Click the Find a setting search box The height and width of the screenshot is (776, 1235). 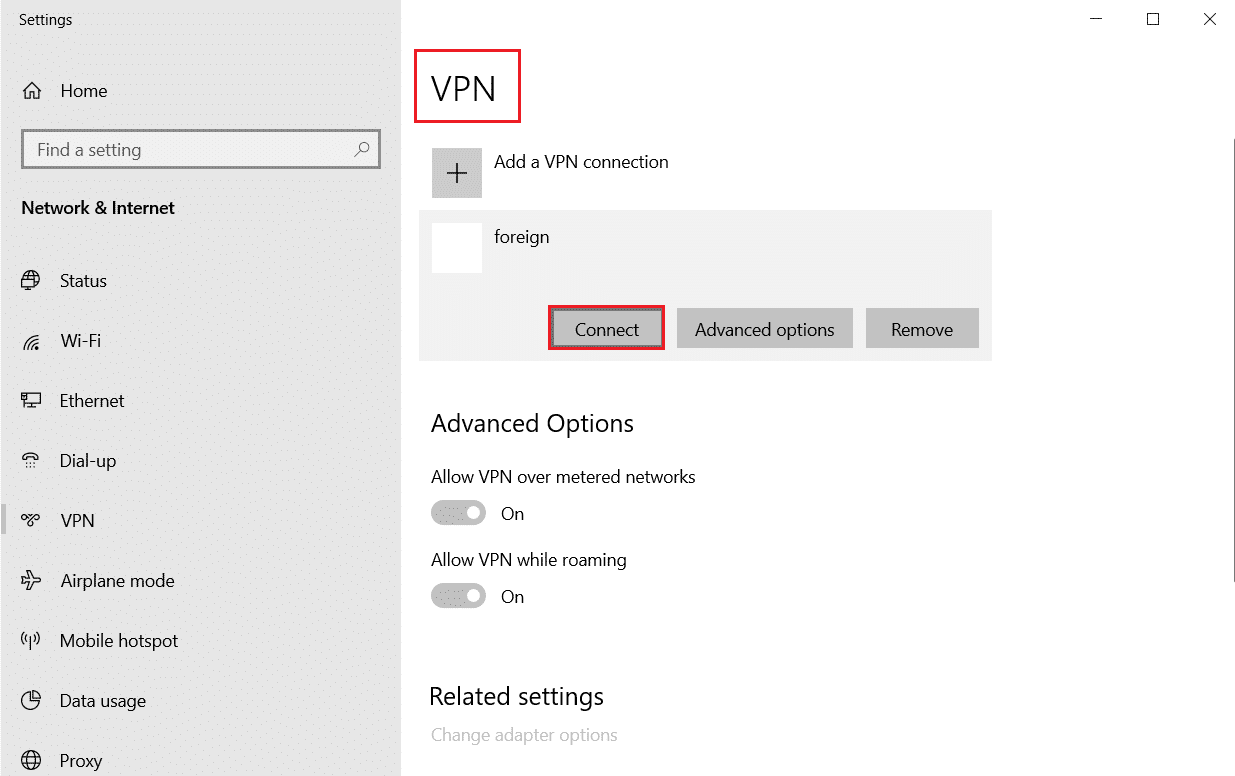coord(200,148)
